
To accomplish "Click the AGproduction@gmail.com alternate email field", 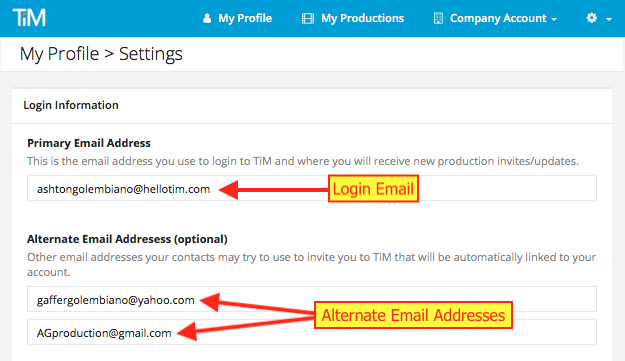I will point(312,332).
